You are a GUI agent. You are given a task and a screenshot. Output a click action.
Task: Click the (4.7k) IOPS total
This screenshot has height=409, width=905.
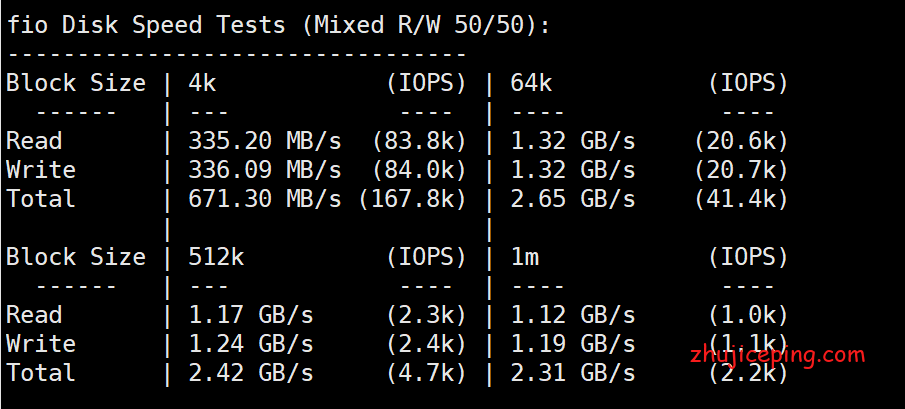point(427,373)
